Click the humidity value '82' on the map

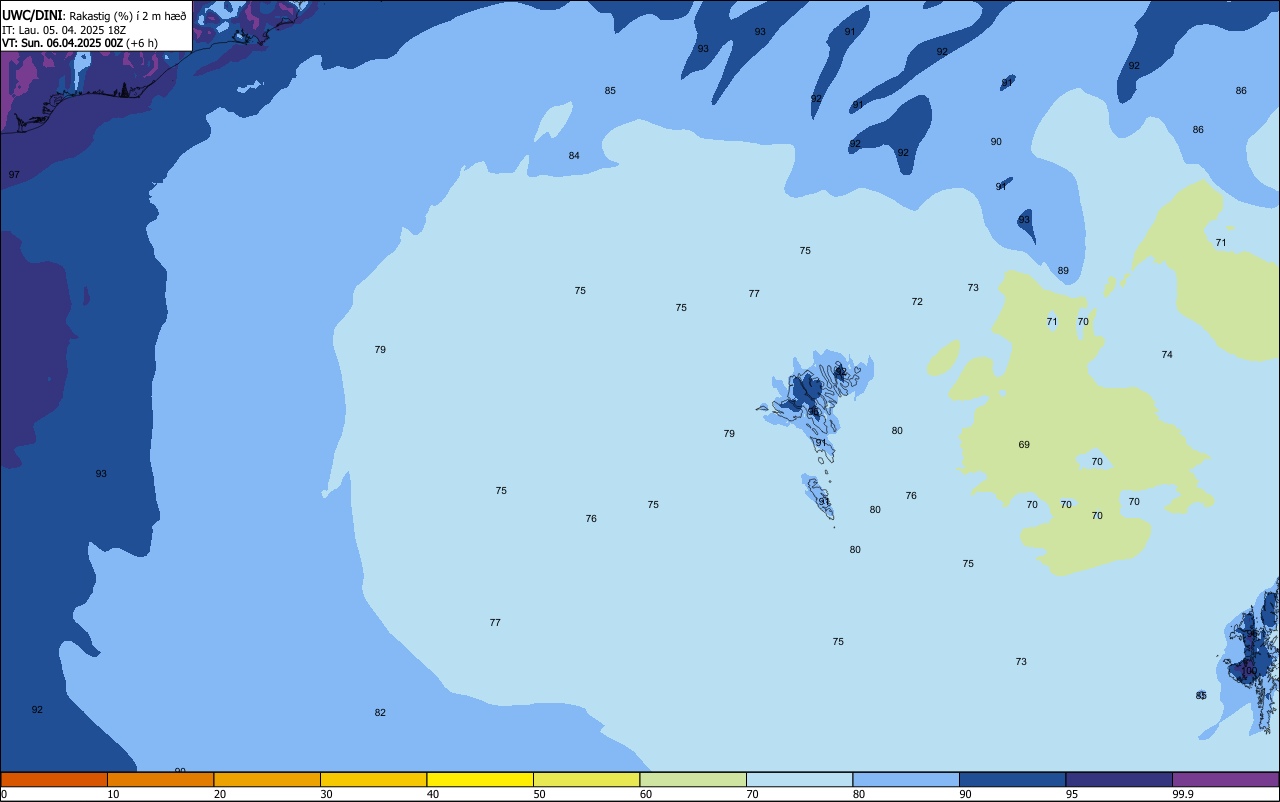(x=380, y=713)
